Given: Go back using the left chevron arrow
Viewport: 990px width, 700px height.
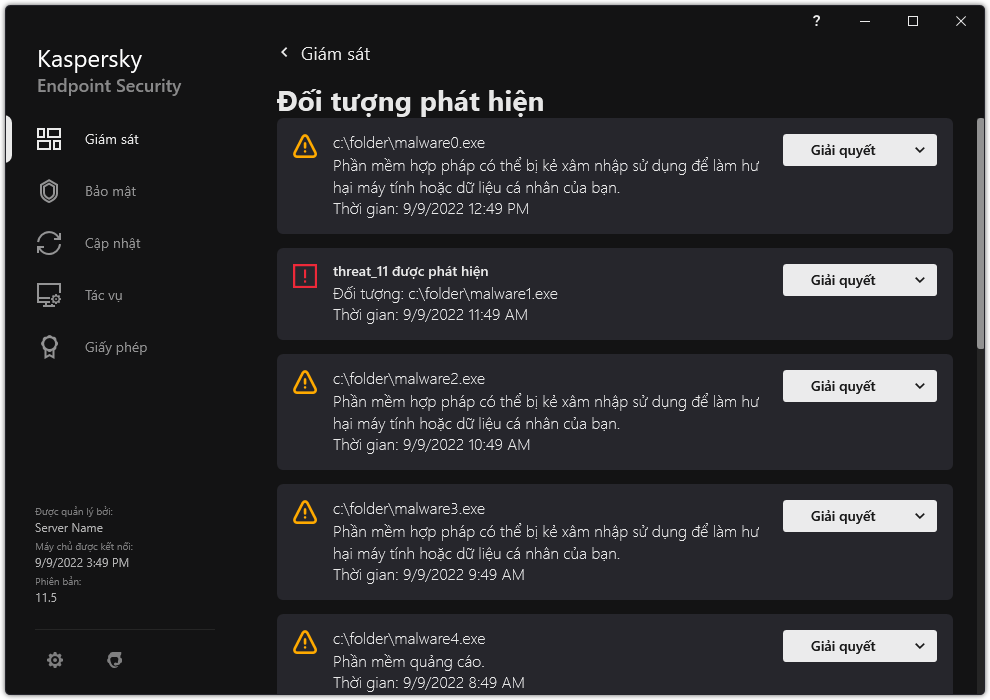Looking at the screenshot, I should point(284,53).
